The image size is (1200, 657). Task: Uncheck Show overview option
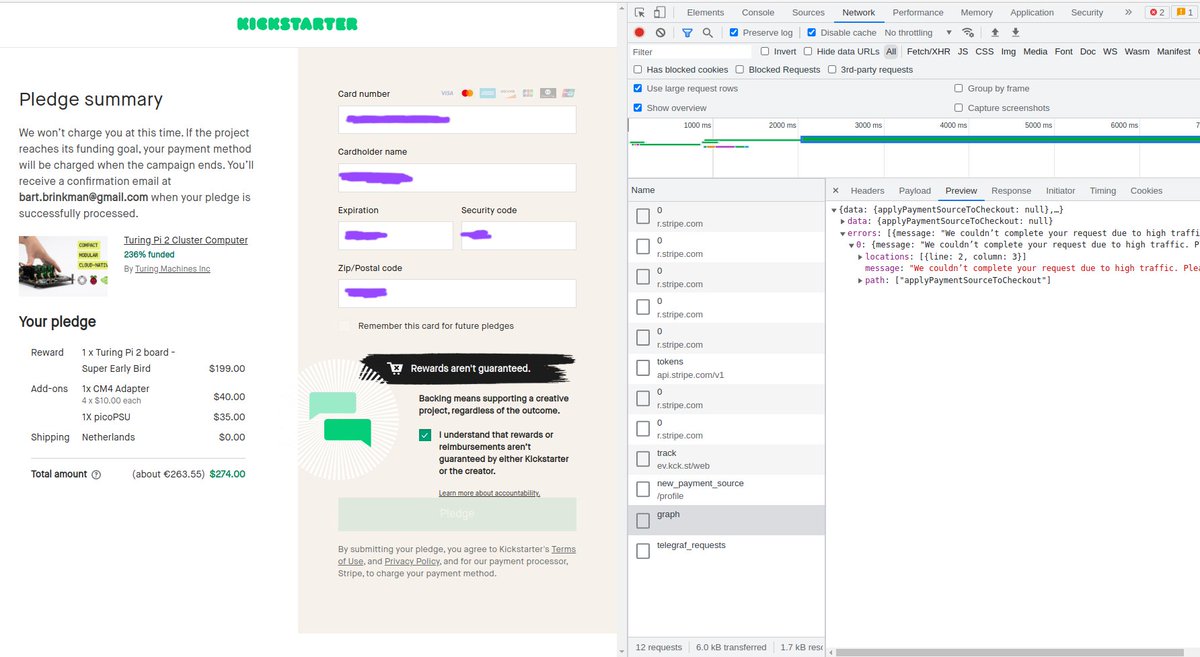[638, 108]
